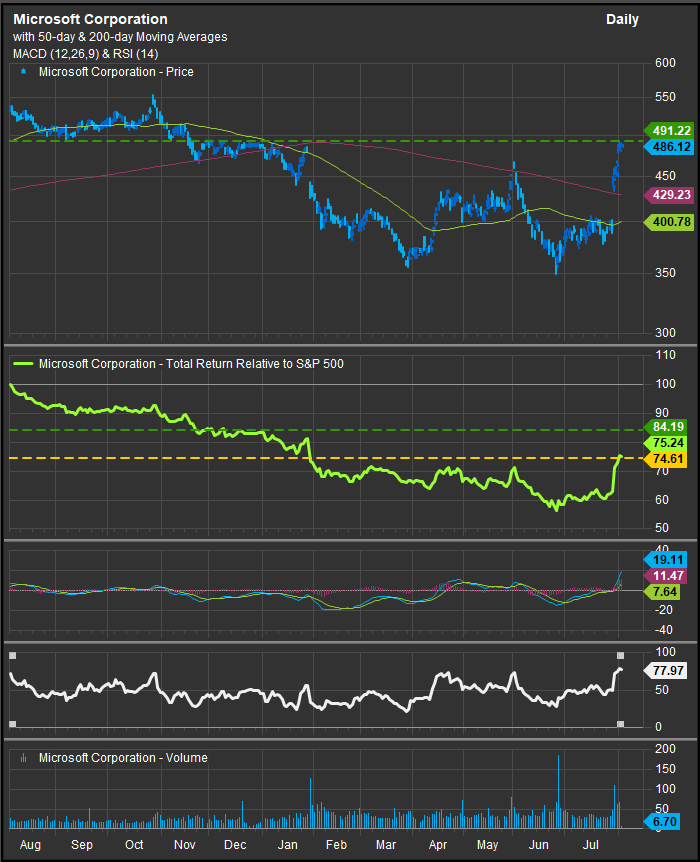Click the Sep label on the time axis
The width and height of the screenshot is (700, 862).
click(82, 844)
